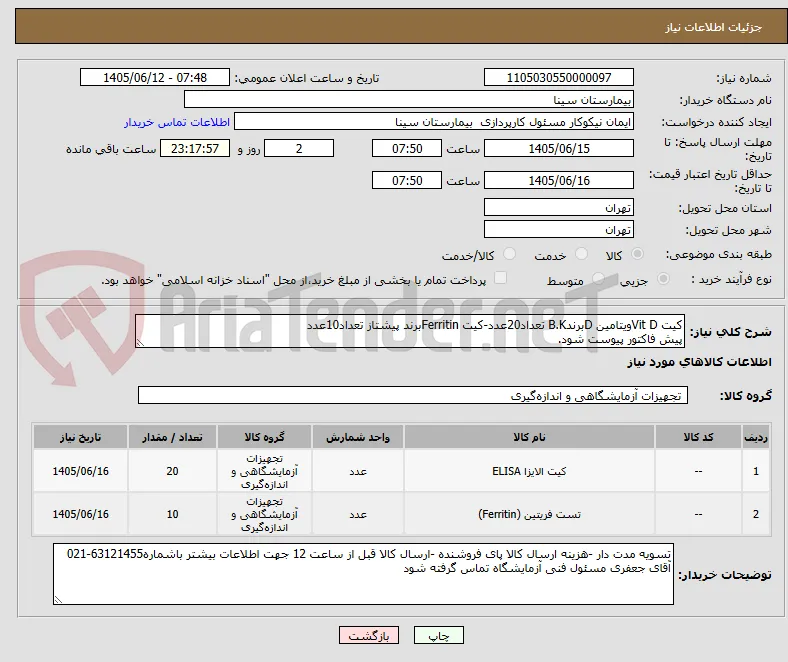Select the جزیی purchase type radio
This screenshot has height=662, width=788.
click(x=663, y=278)
